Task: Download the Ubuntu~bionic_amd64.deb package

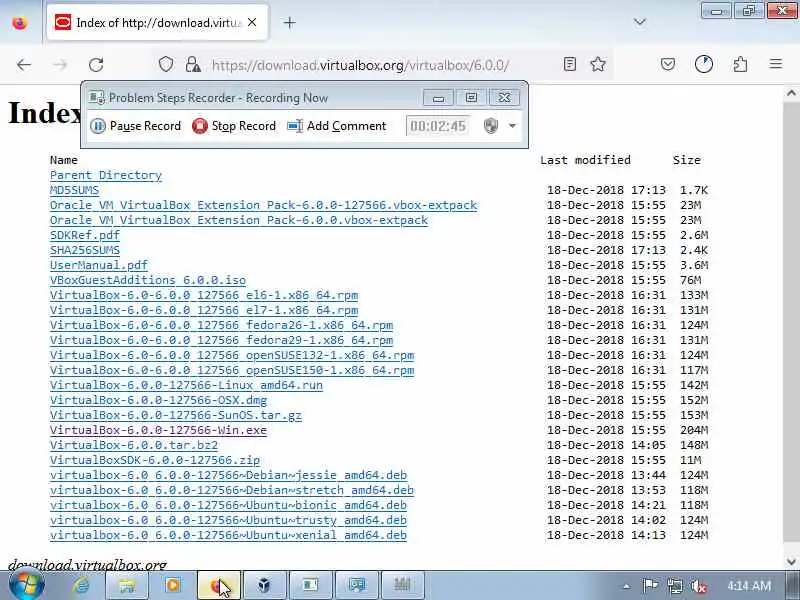Action: 229,505
